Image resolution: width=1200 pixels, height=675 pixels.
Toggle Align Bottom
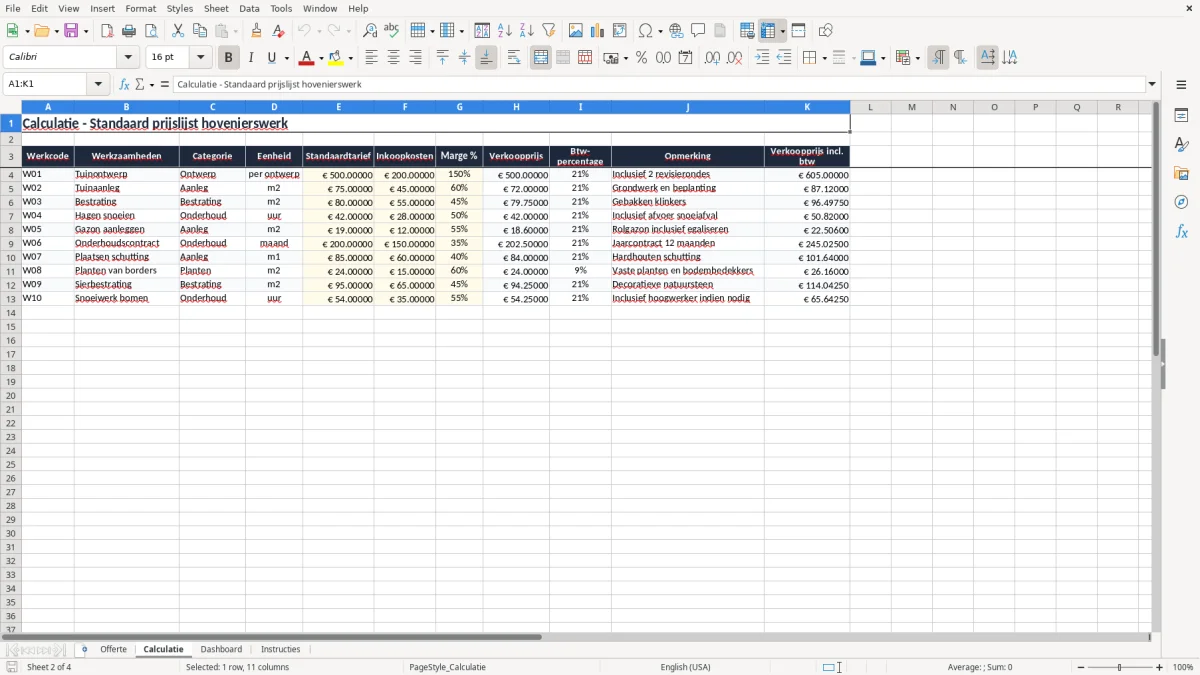coord(486,58)
